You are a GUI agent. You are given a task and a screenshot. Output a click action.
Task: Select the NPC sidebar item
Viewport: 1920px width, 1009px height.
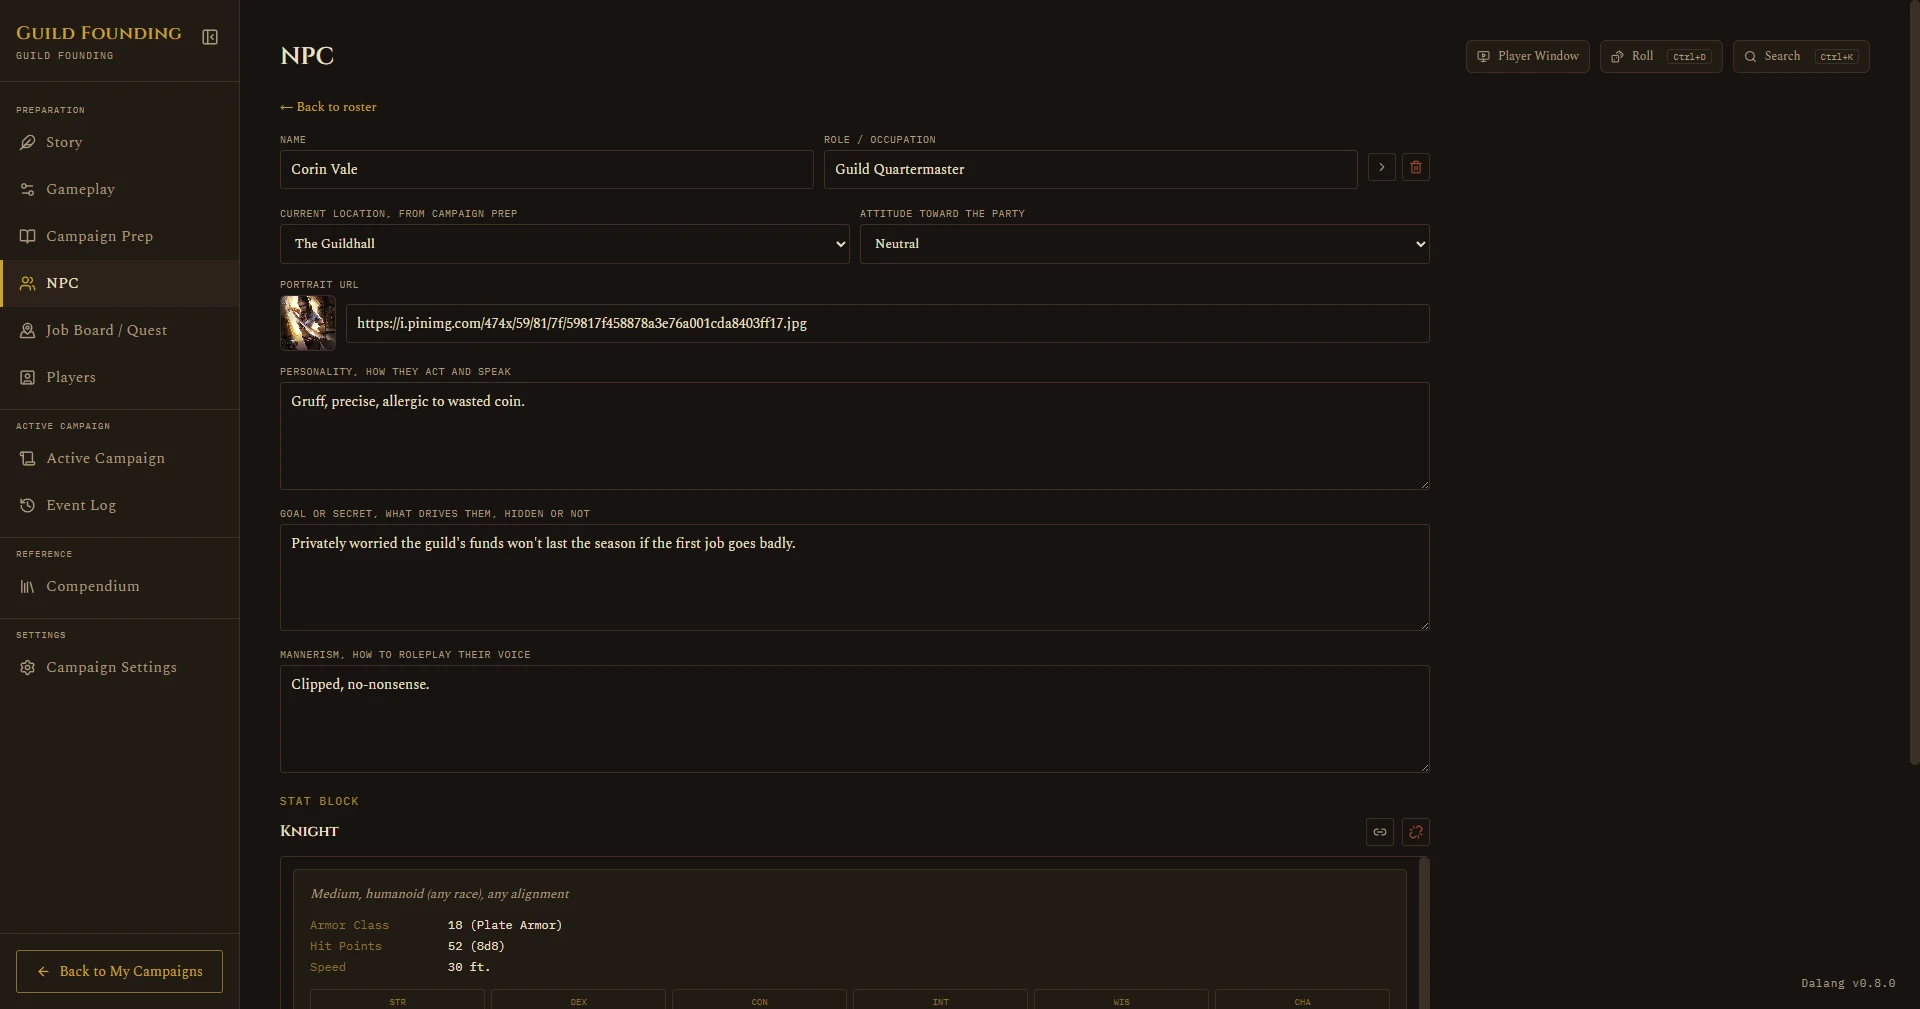point(119,283)
